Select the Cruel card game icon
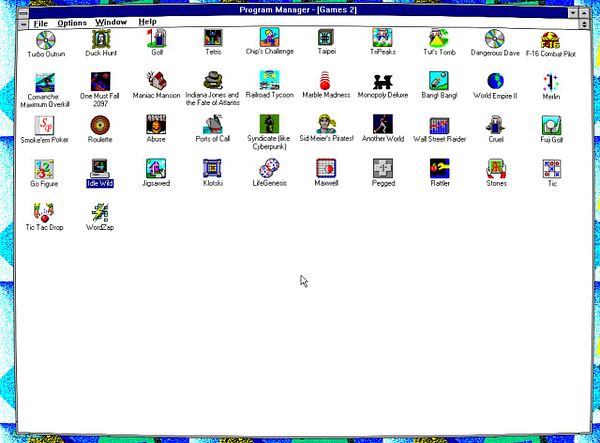 pos(496,125)
